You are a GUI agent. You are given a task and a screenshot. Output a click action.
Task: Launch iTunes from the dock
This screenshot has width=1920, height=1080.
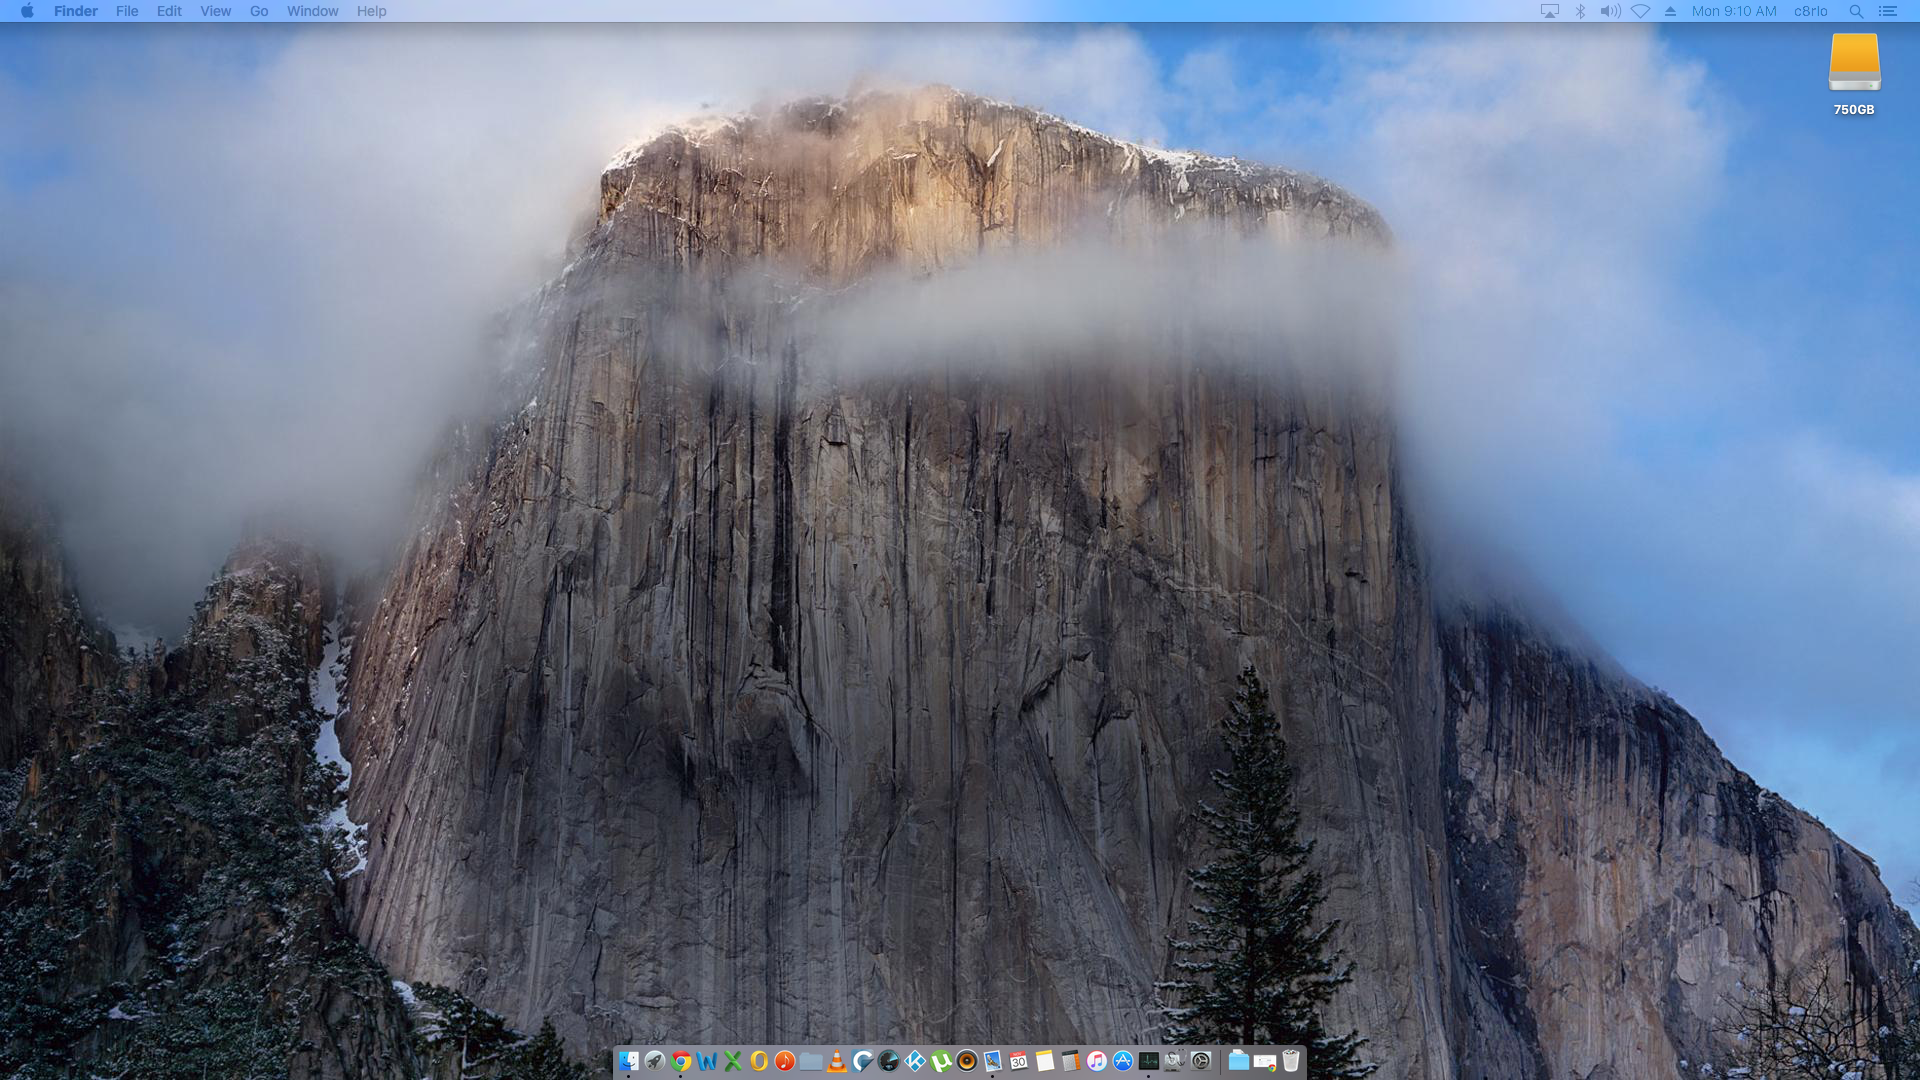(x=1097, y=1061)
